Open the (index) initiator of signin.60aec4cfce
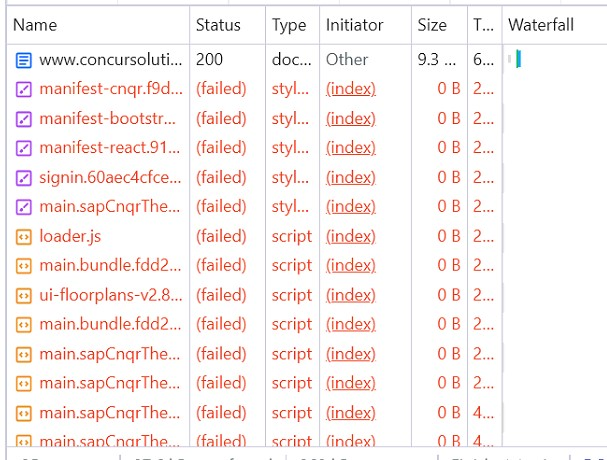 351,178
